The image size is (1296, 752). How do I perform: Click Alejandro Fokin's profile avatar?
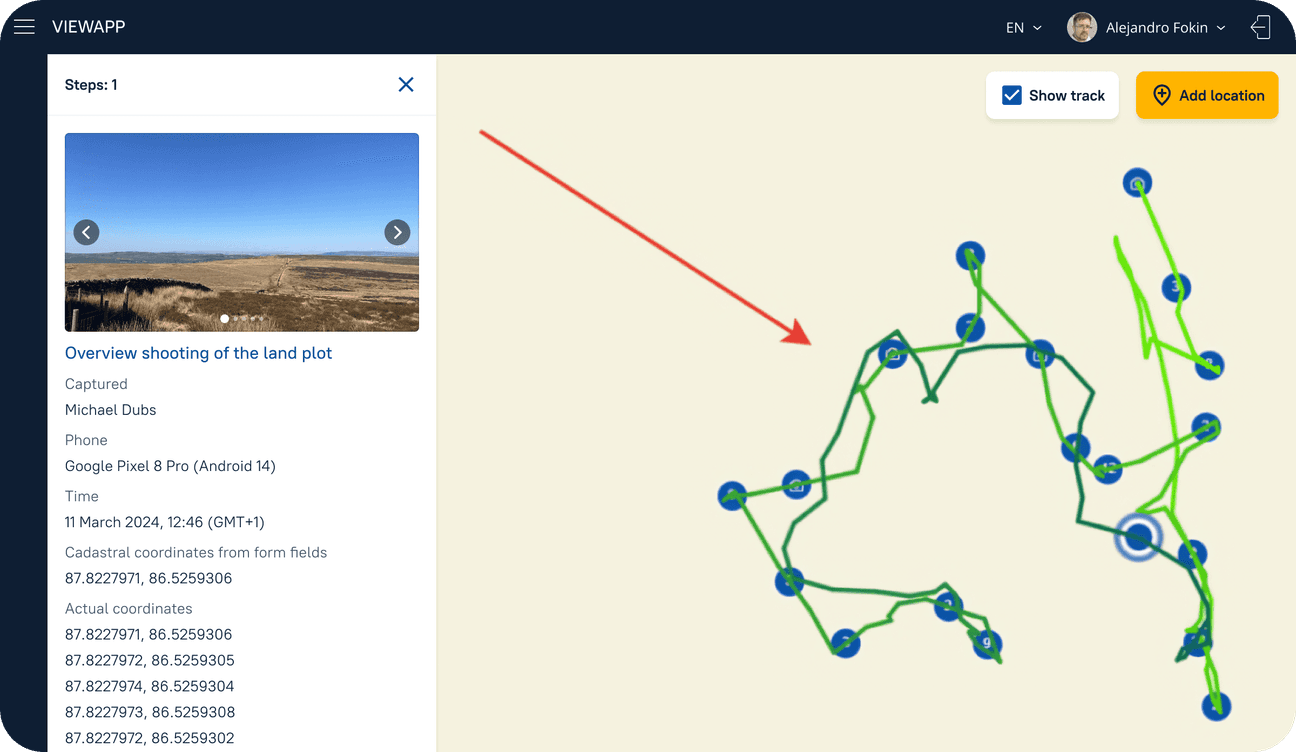point(1082,28)
